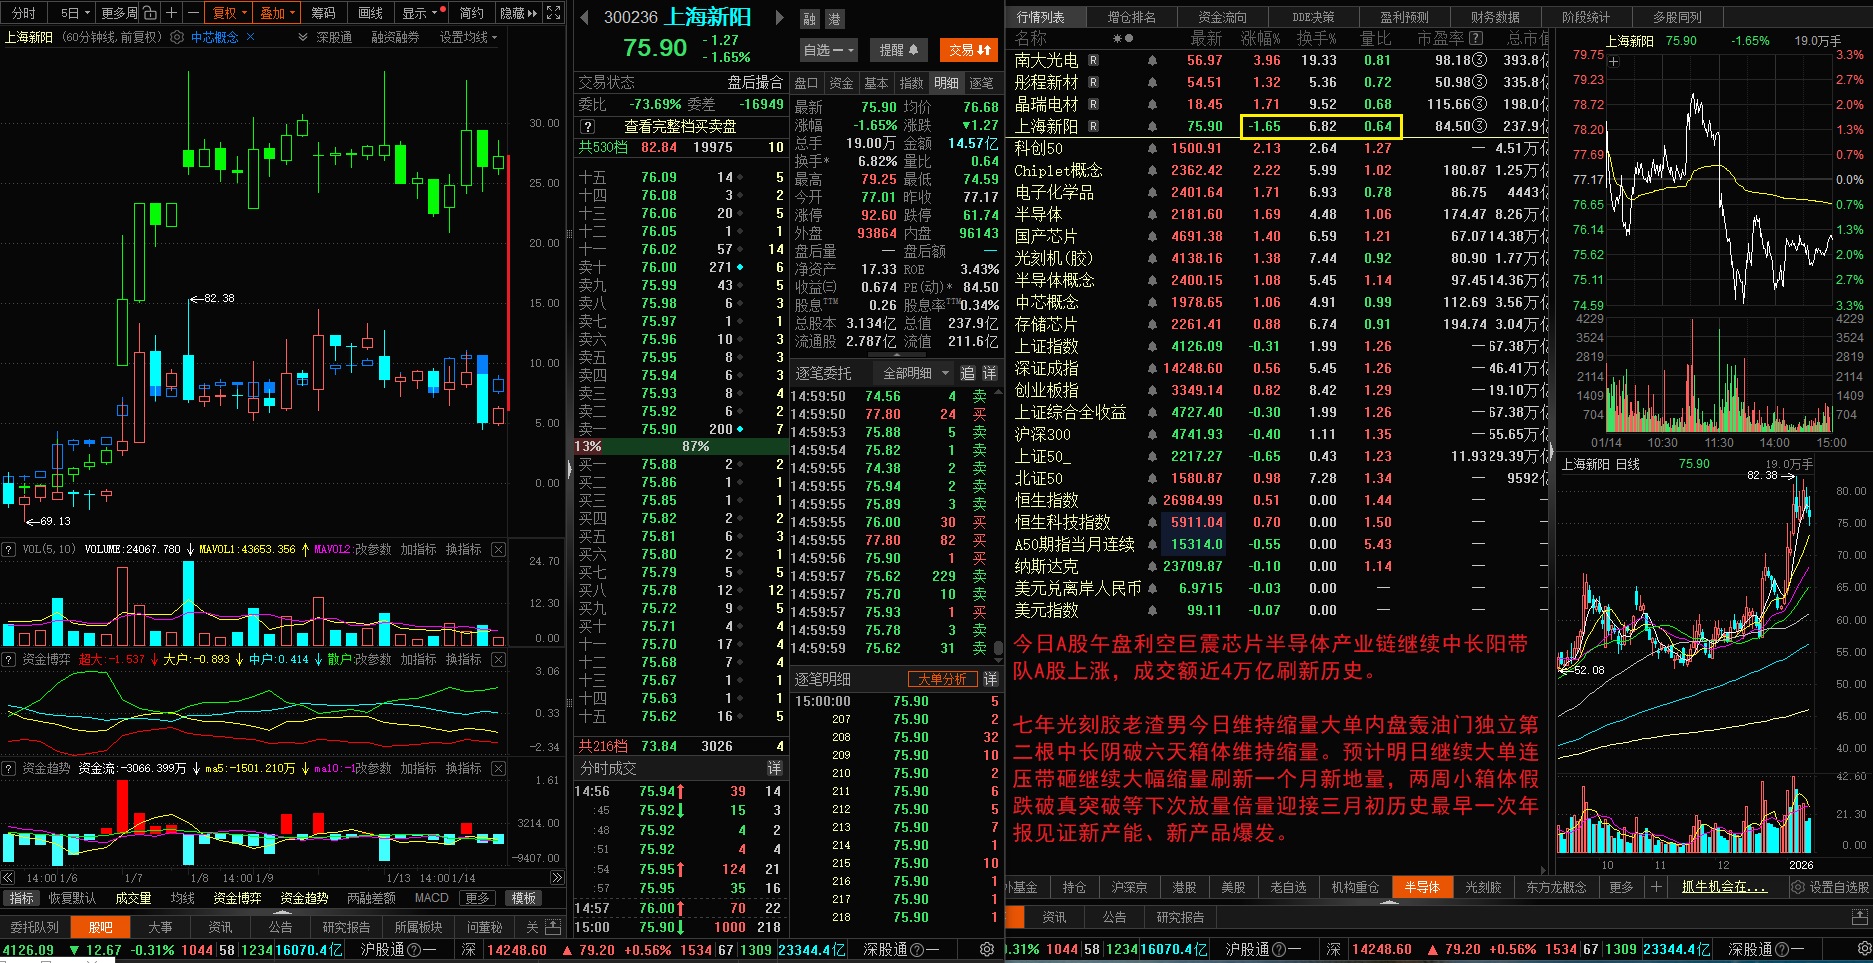Viewport: 1873px width, 963px height.
Task: Expand hidden toolbar with 隐藏 arrows
Action: click(519, 13)
